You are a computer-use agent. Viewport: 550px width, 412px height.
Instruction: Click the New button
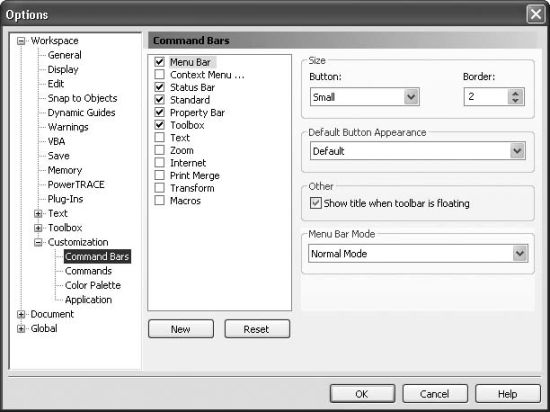click(181, 329)
